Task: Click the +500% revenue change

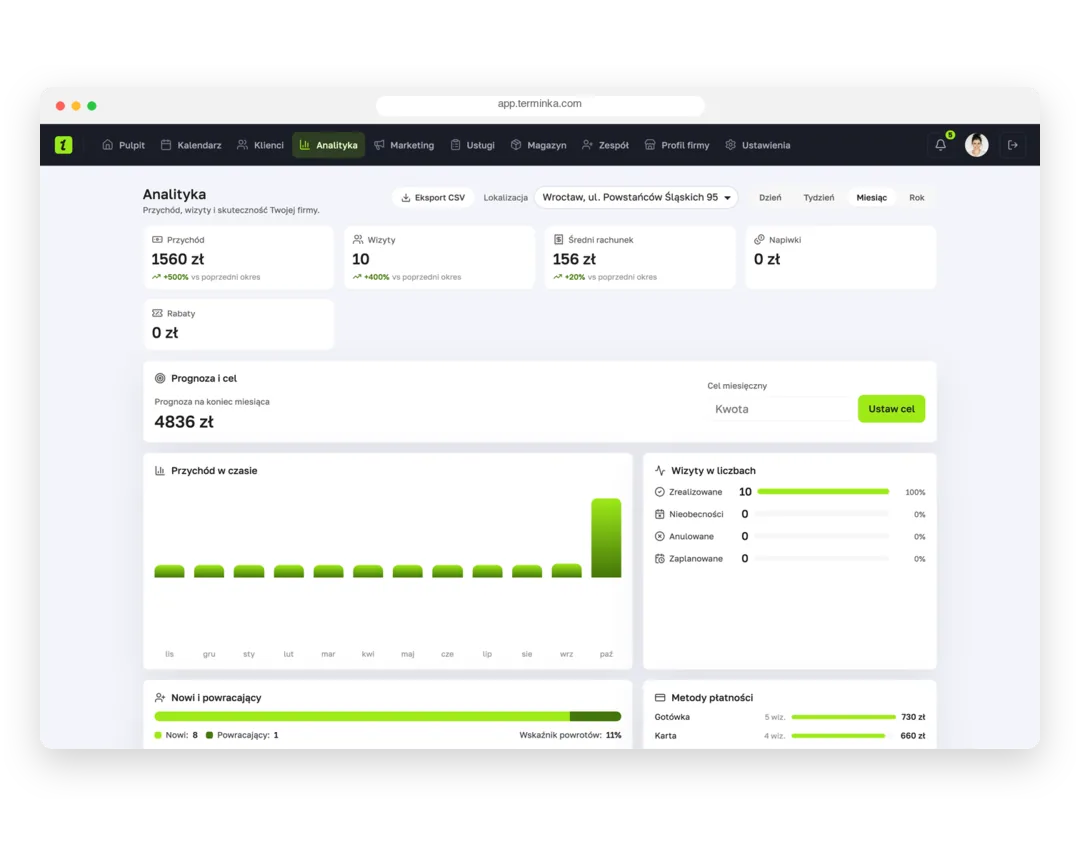Action: (176, 277)
